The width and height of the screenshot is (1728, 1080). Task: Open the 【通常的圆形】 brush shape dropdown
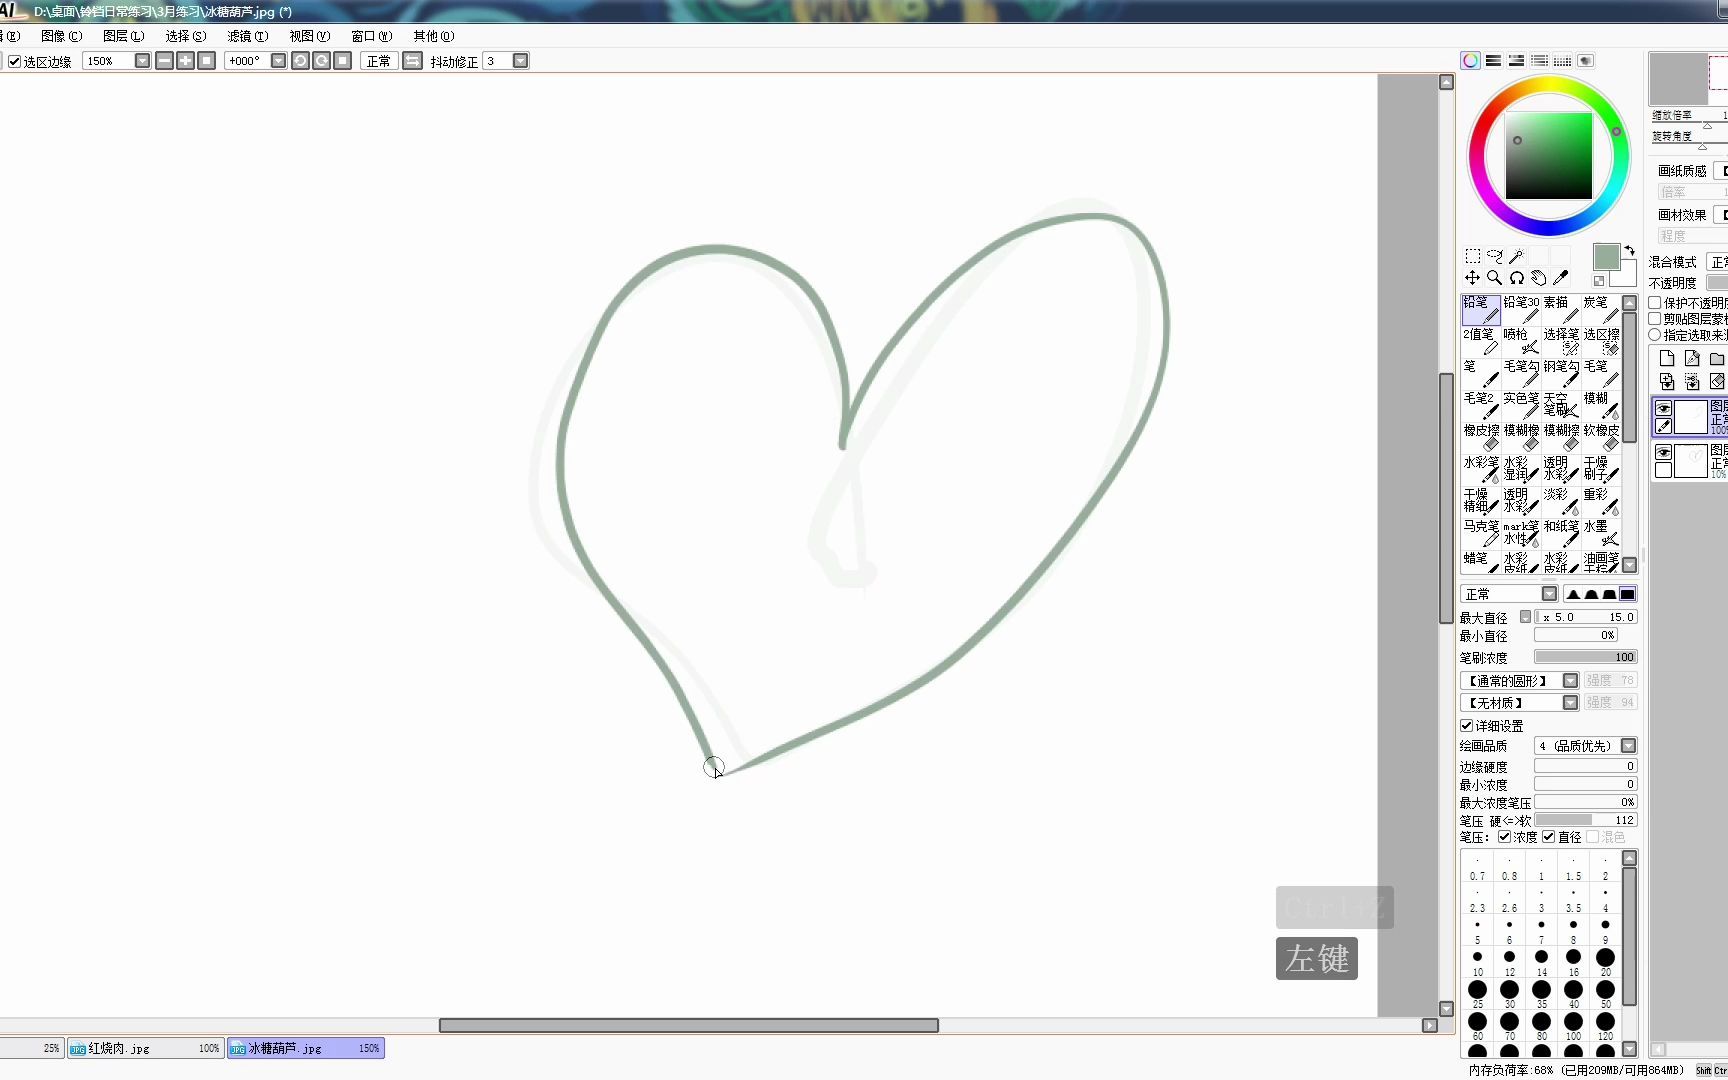(x=1570, y=681)
